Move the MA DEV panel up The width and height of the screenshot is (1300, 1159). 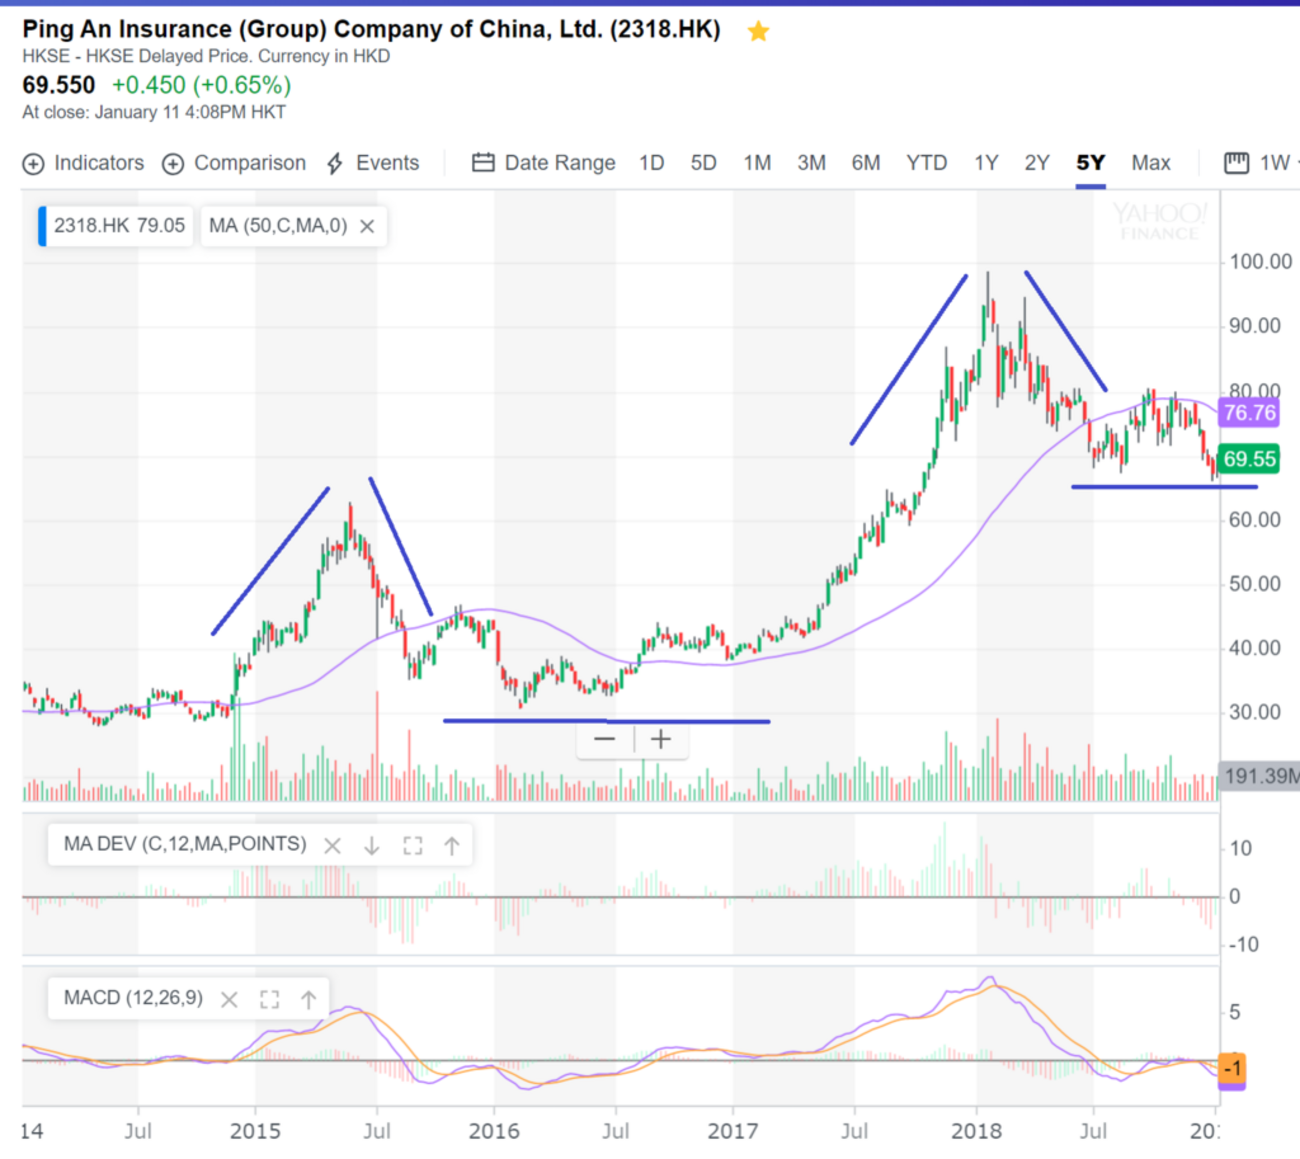tap(452, 846)
